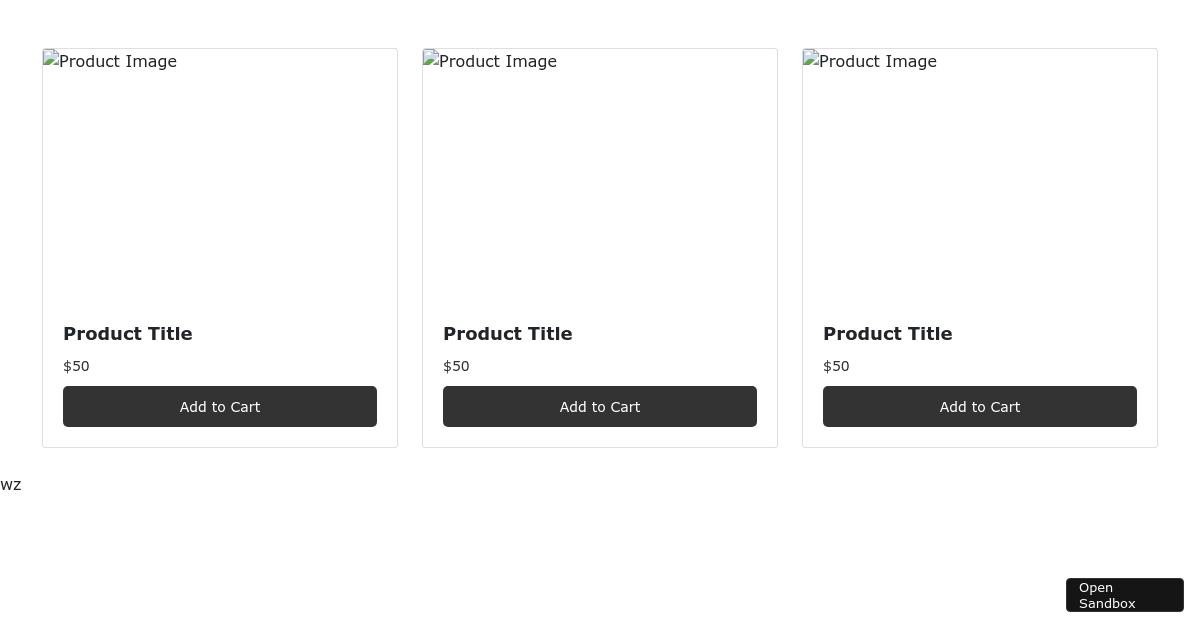The width and height of the screenshot is (1200, 630).
Task: Select the third card's Product Title heading
Action: tap(888, 334)
